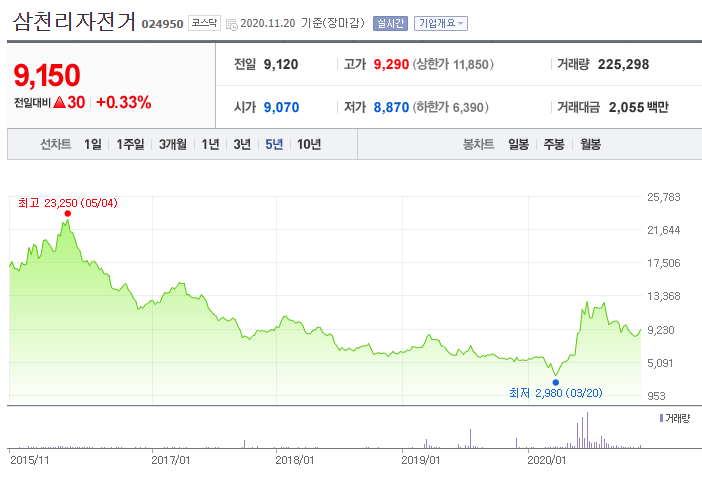The width and height of the screenshot is (702, 478).
Task: Select the 1주일 line chart period
Action: click(x=130, y=145)
